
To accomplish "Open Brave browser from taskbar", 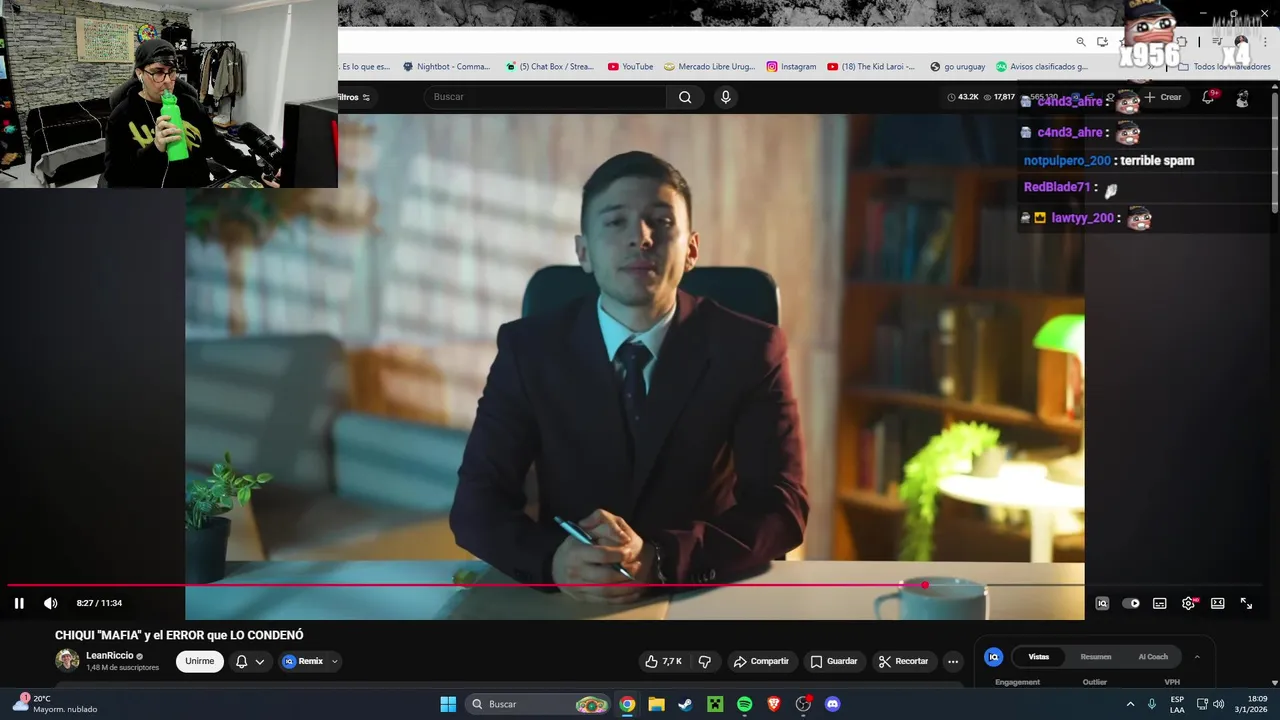I will [773, 704].
